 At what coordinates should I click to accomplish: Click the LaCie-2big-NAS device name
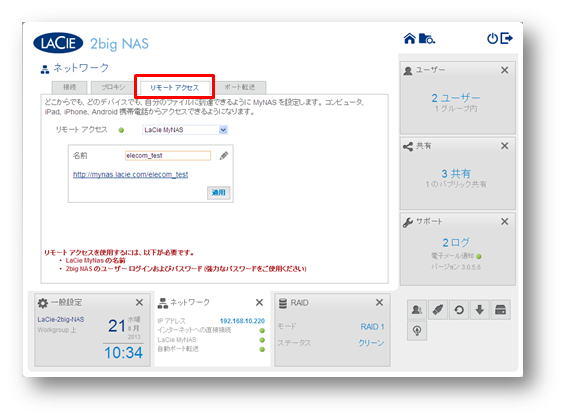[x=61, y=320]
